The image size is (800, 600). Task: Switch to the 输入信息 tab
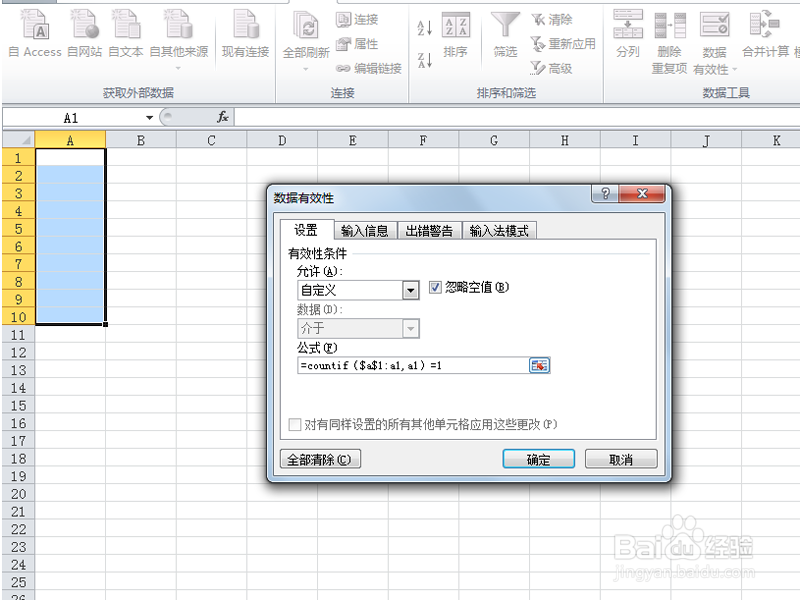click(x=364, y=229)
